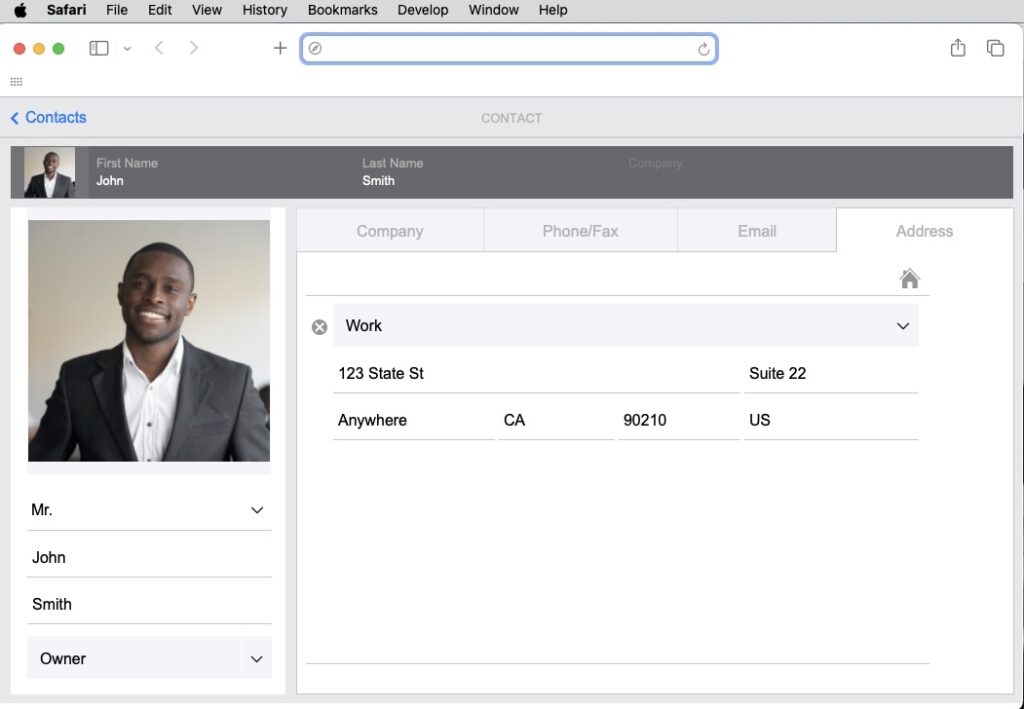The height and width of the screenshot is (709, 1024).
Task: Open the Bookmarks menu
Action: pos(342,10)
